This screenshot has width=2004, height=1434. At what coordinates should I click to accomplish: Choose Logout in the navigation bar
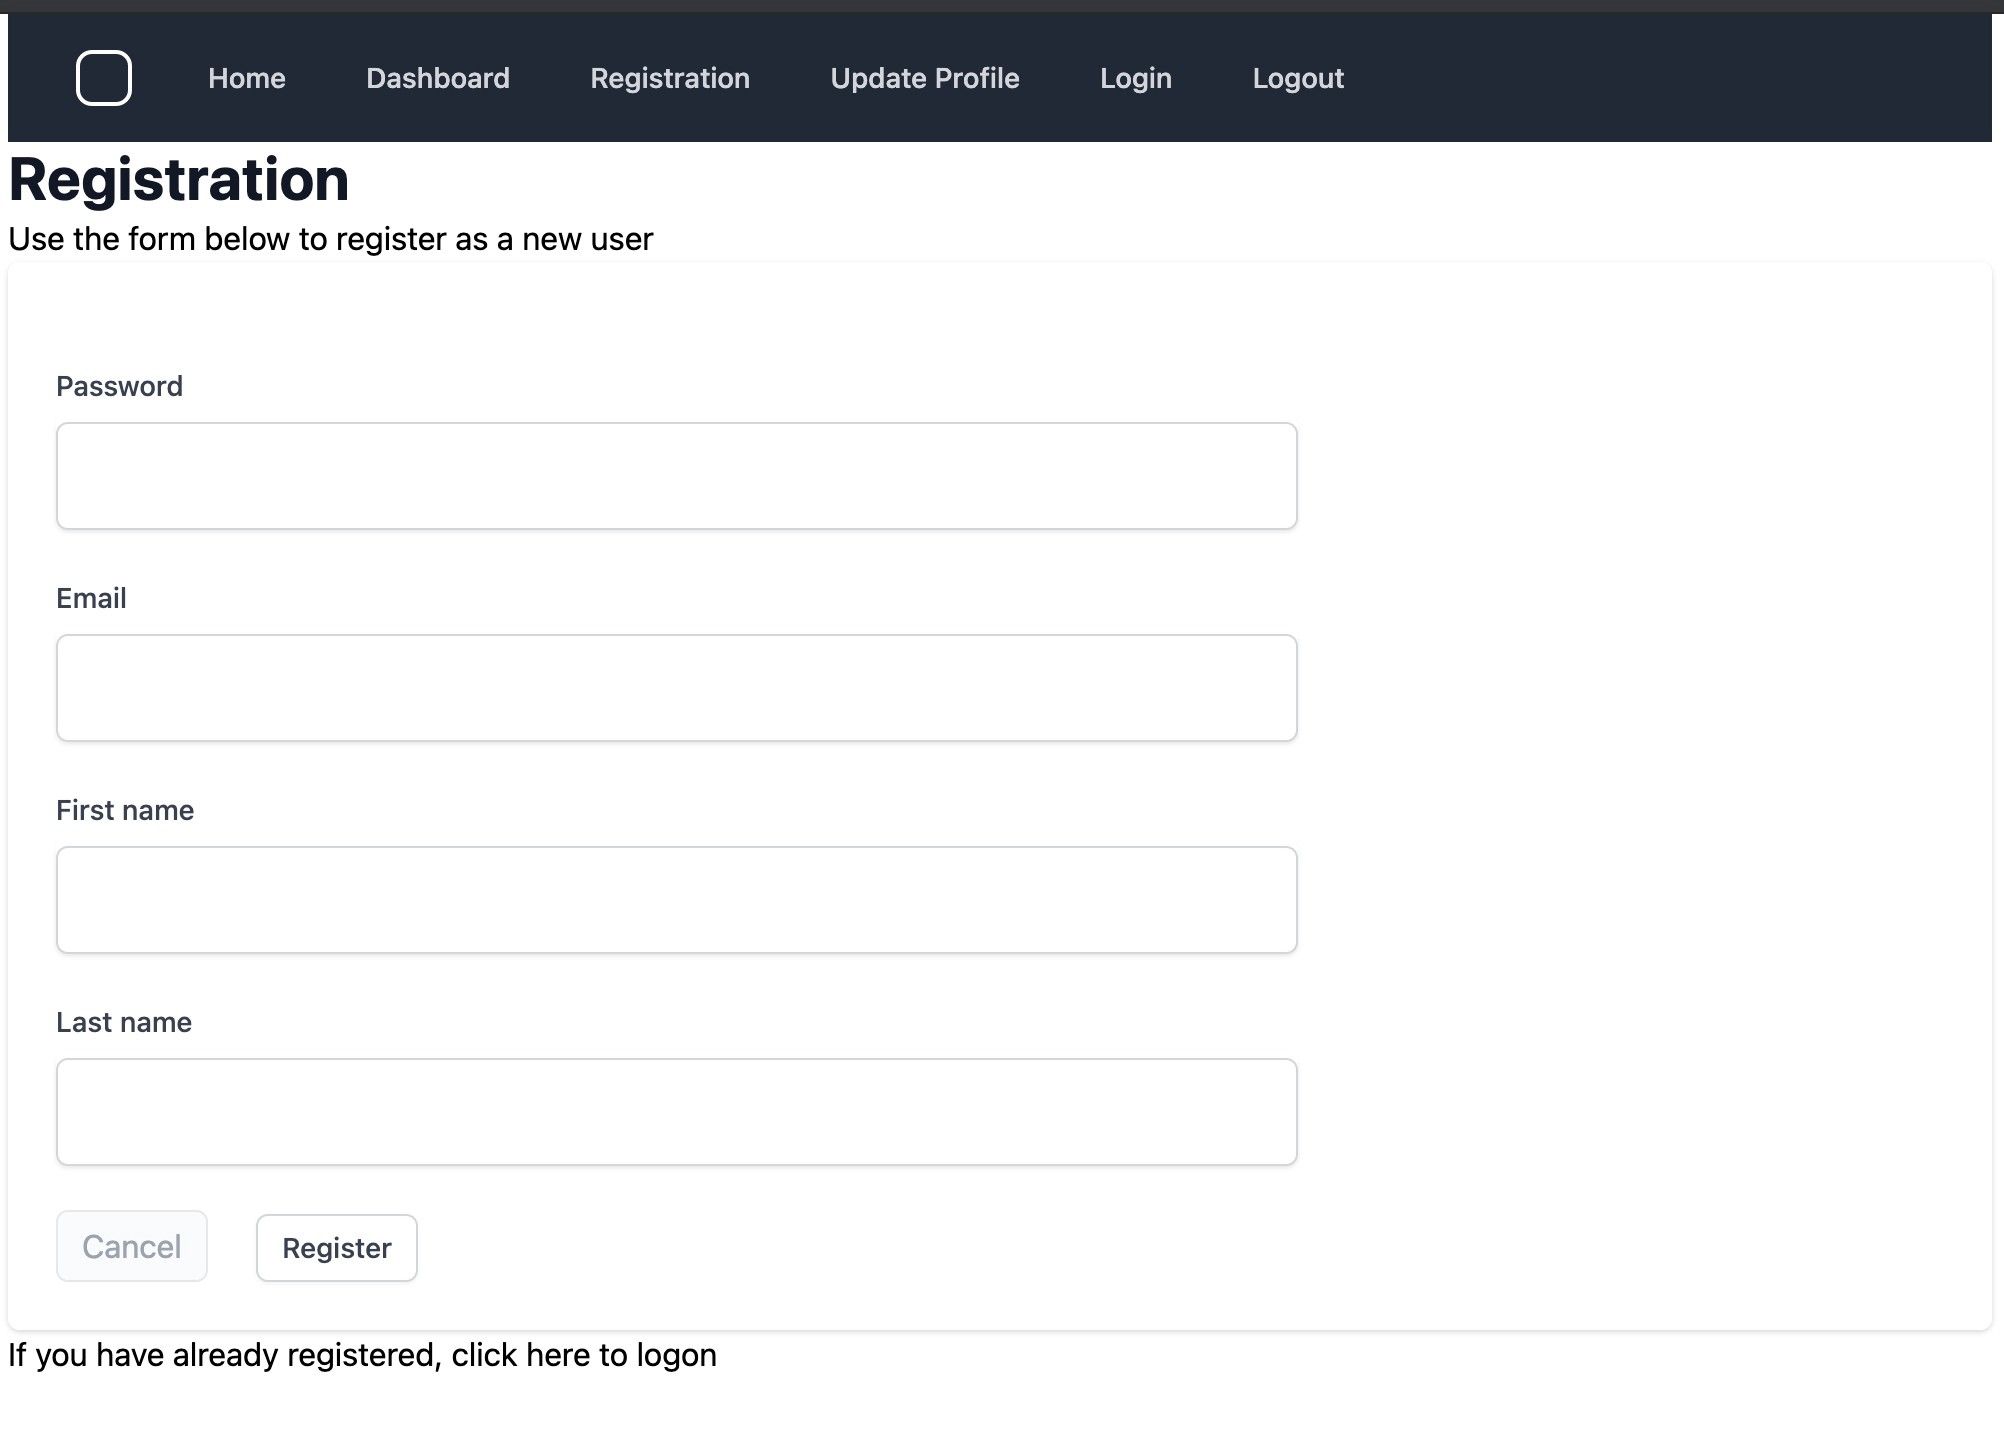click(x=1298, y=78)
